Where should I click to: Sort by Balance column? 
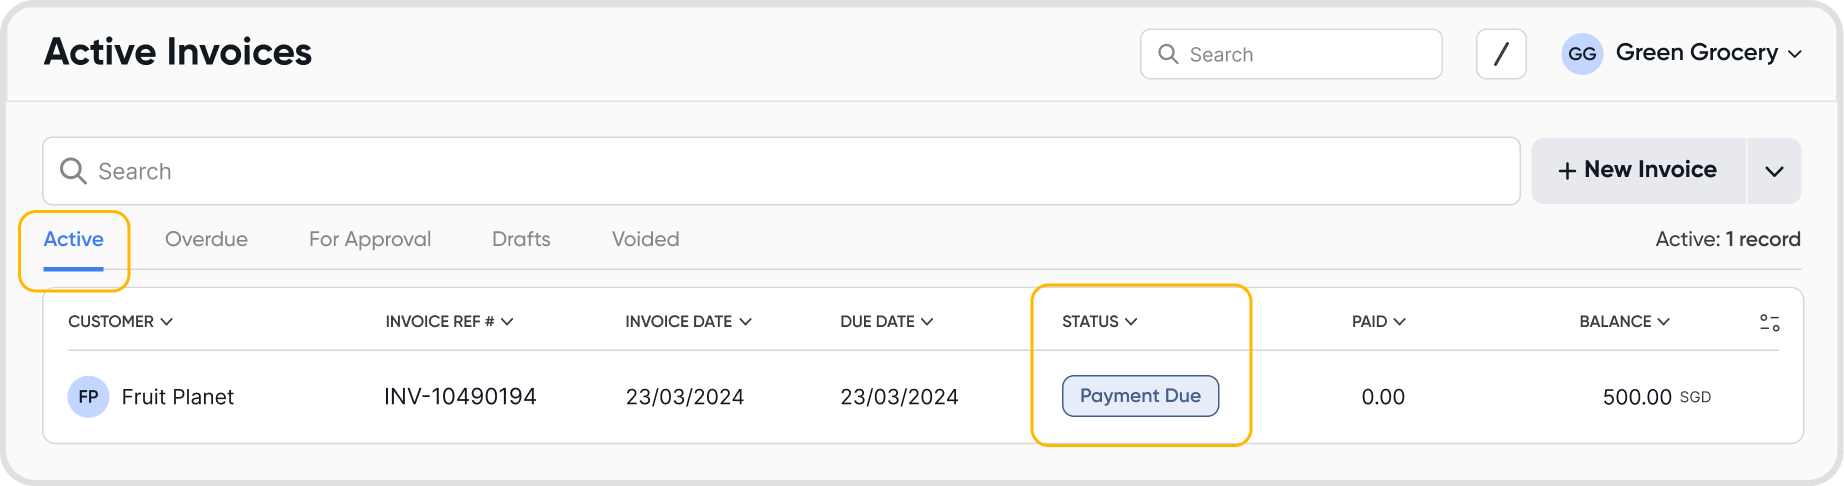coord(1624,322)
